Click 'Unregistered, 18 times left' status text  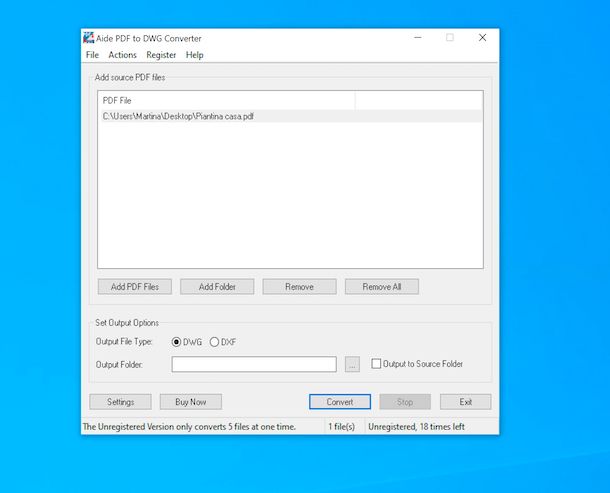(x=416, y=427)
